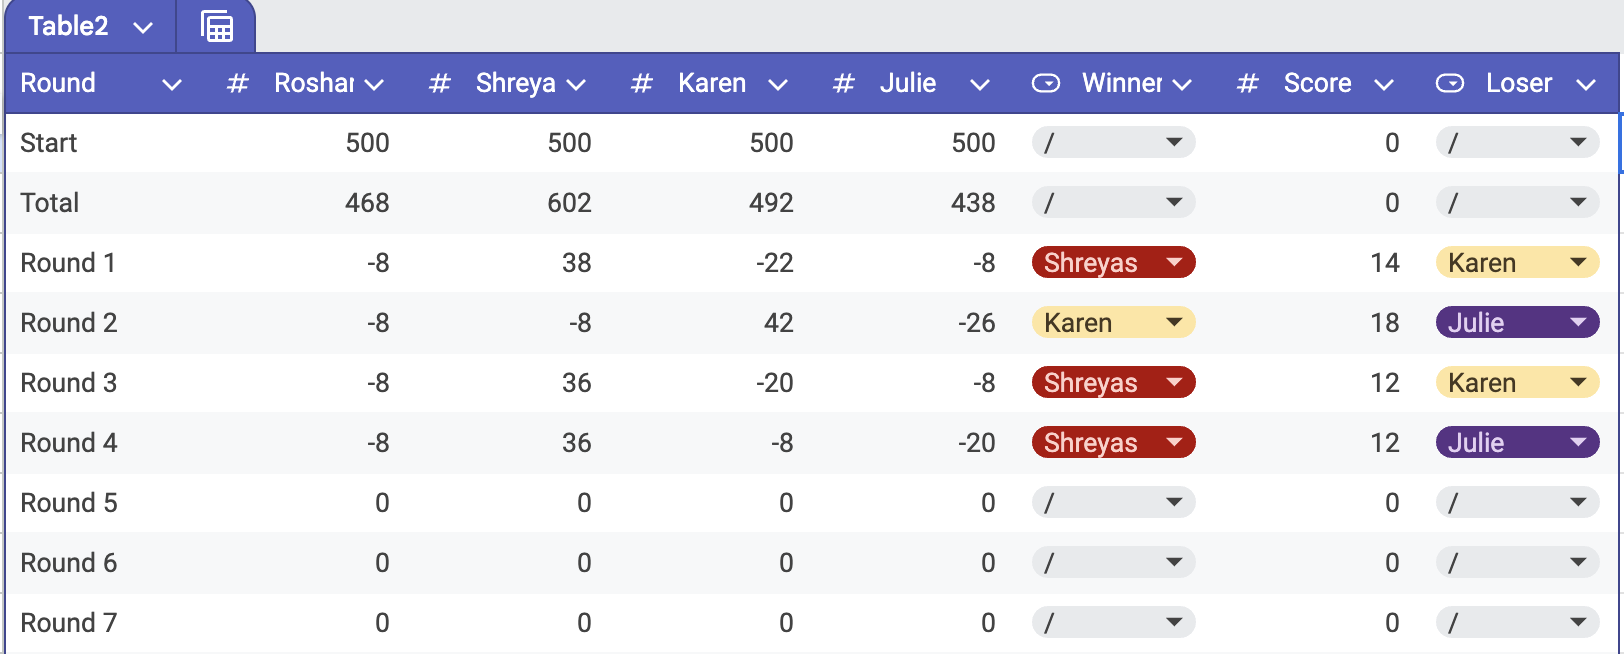Open the Round 5 Winner empty dropdown

pyautogui.click(x=1113, y=503)
